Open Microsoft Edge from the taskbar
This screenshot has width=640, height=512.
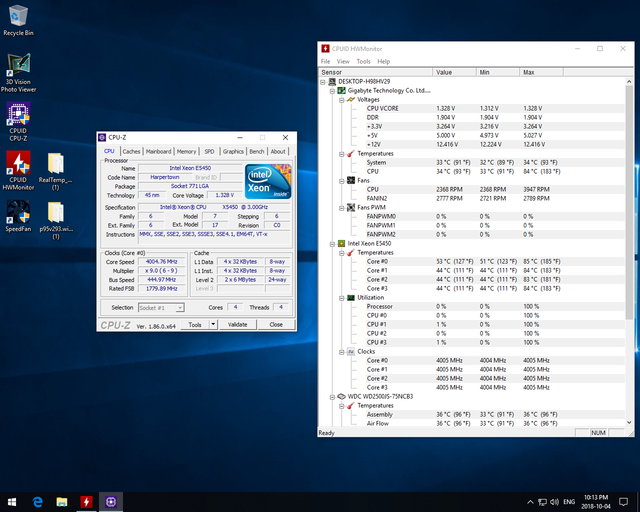38,502
